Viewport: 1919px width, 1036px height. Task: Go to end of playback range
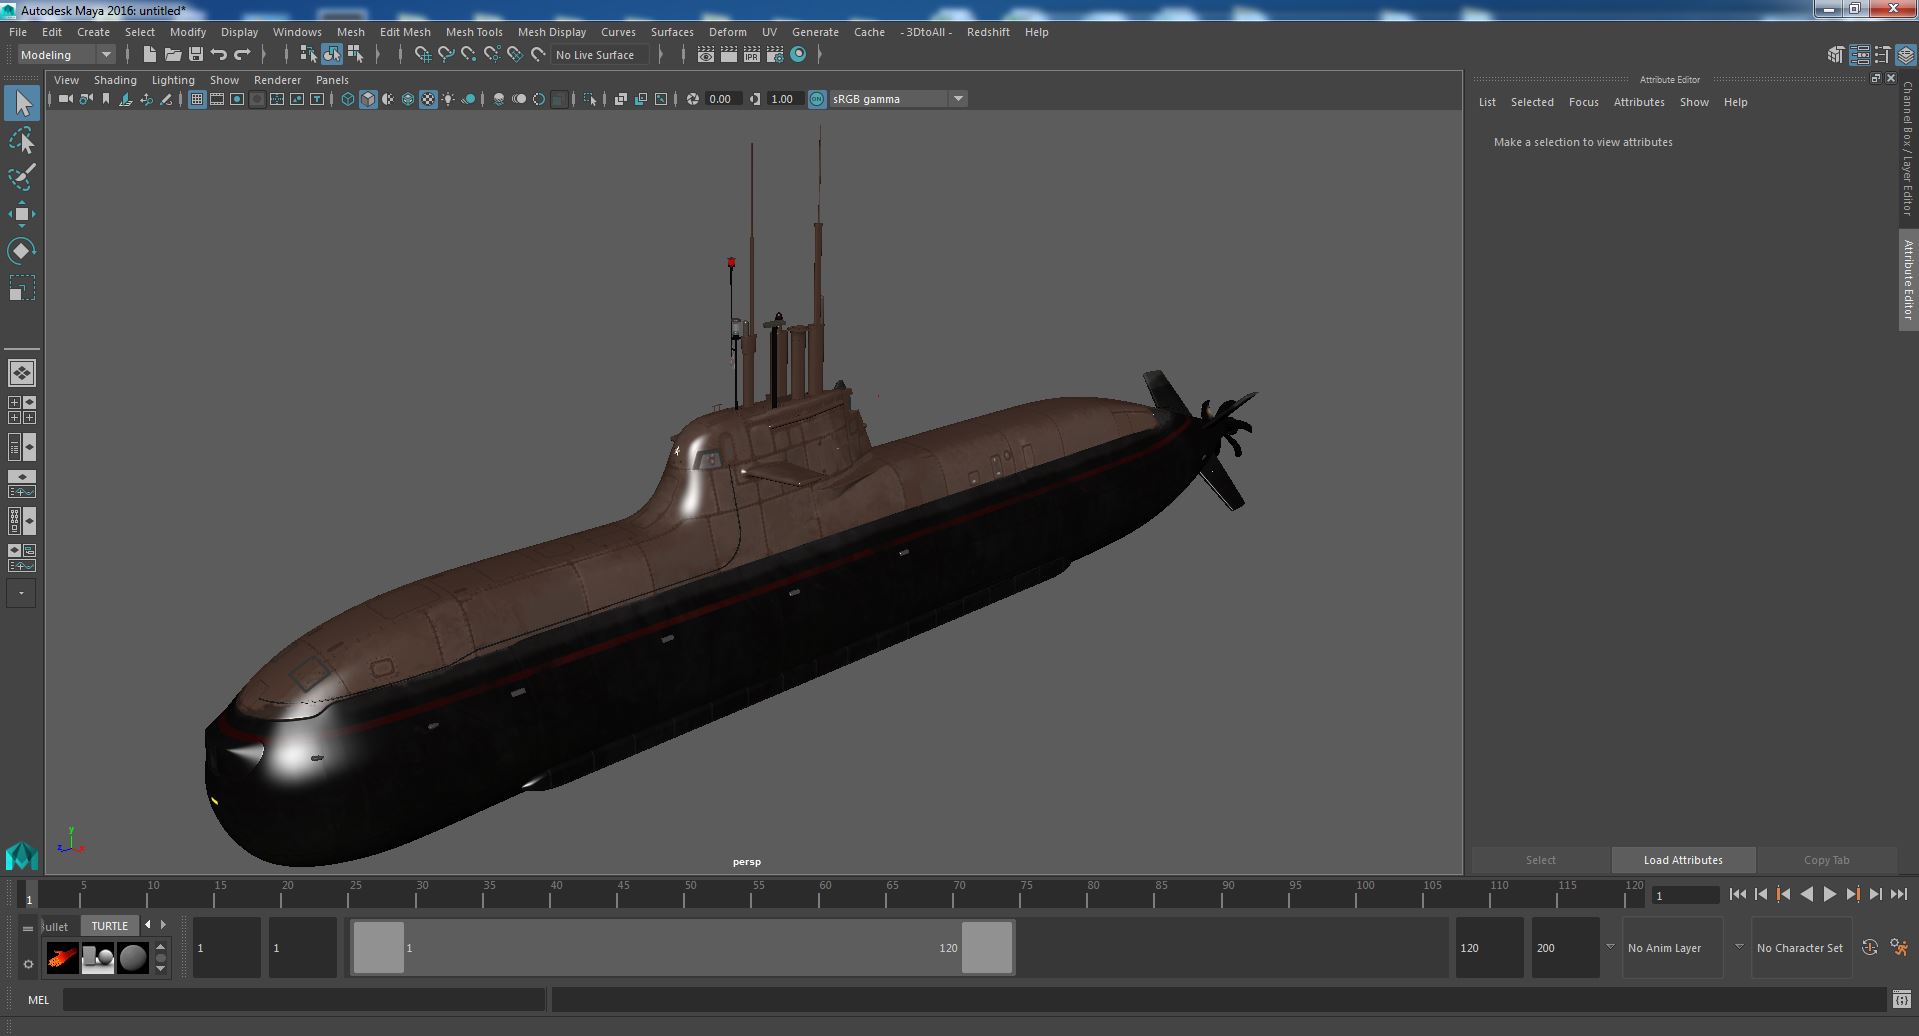coord(1898,895)
